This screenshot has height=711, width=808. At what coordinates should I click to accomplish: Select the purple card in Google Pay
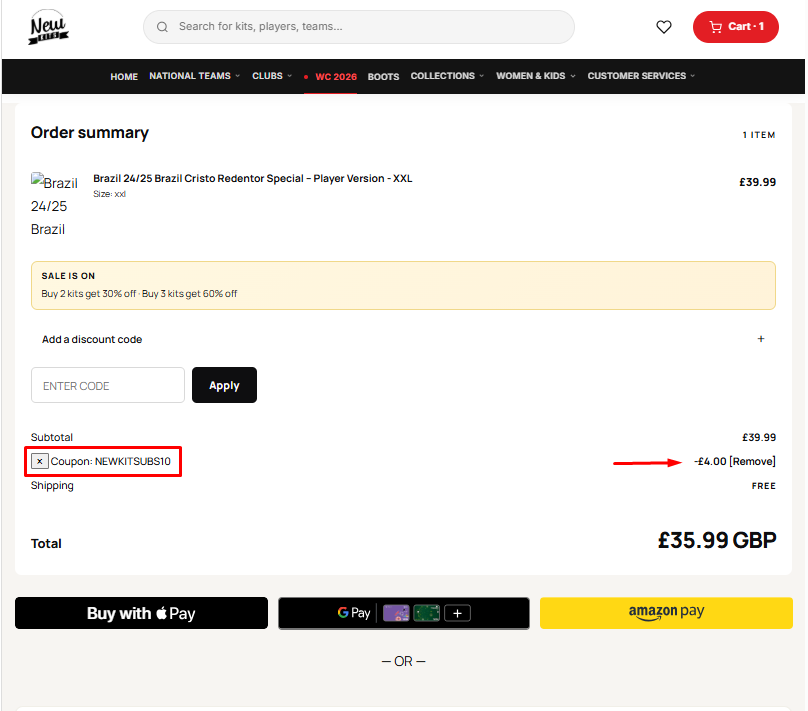[396, 613]
